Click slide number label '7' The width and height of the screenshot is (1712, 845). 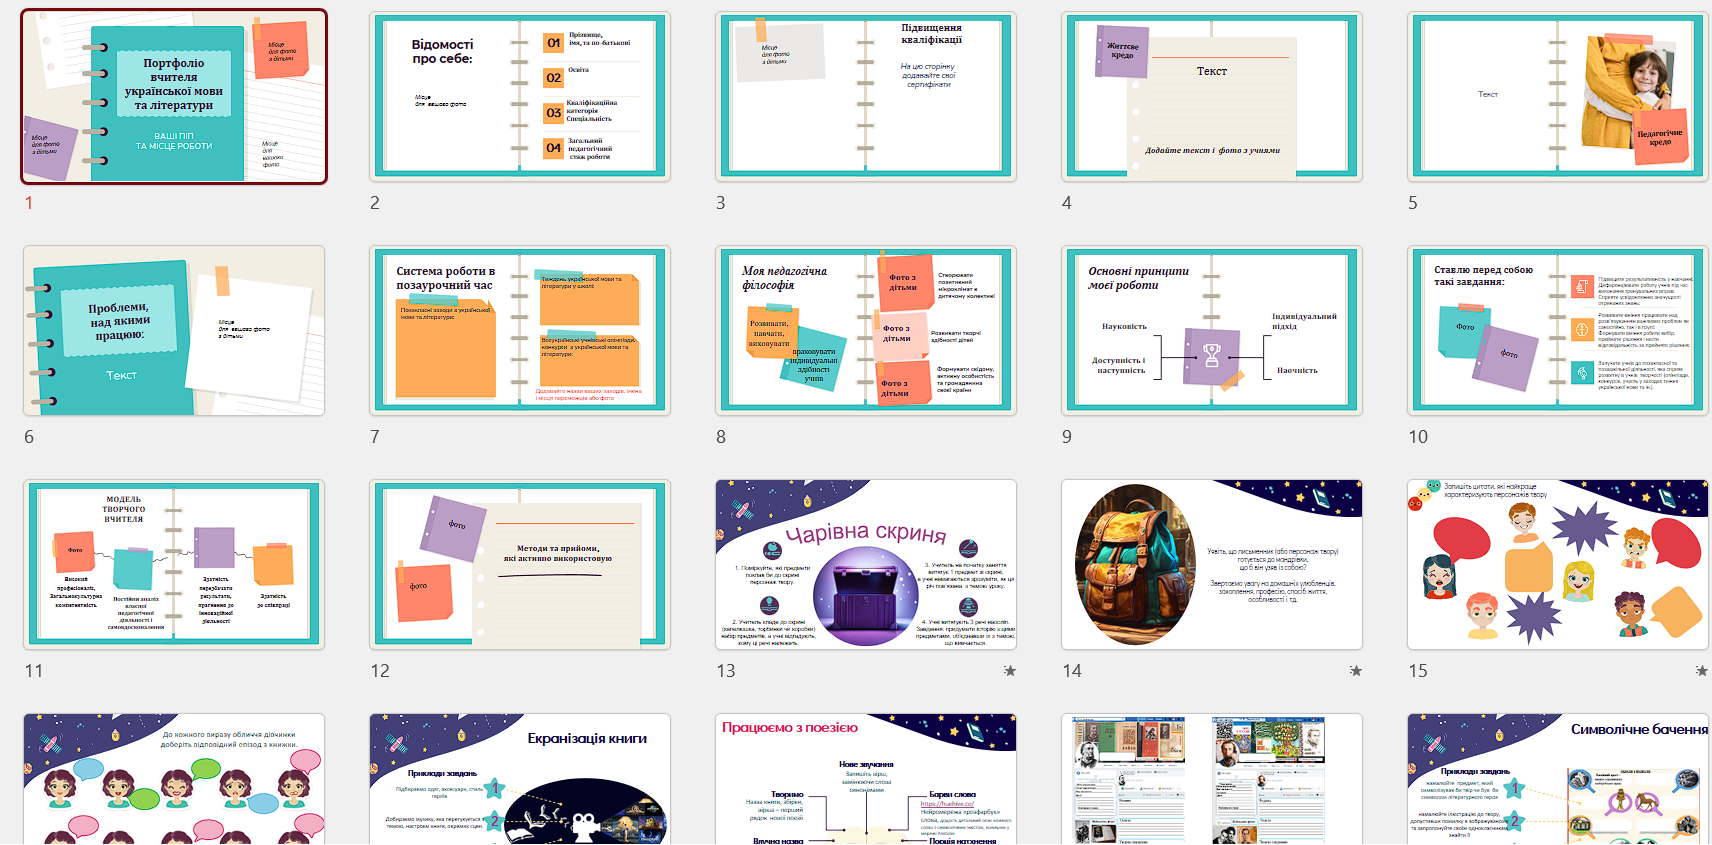tap(375, 437)
